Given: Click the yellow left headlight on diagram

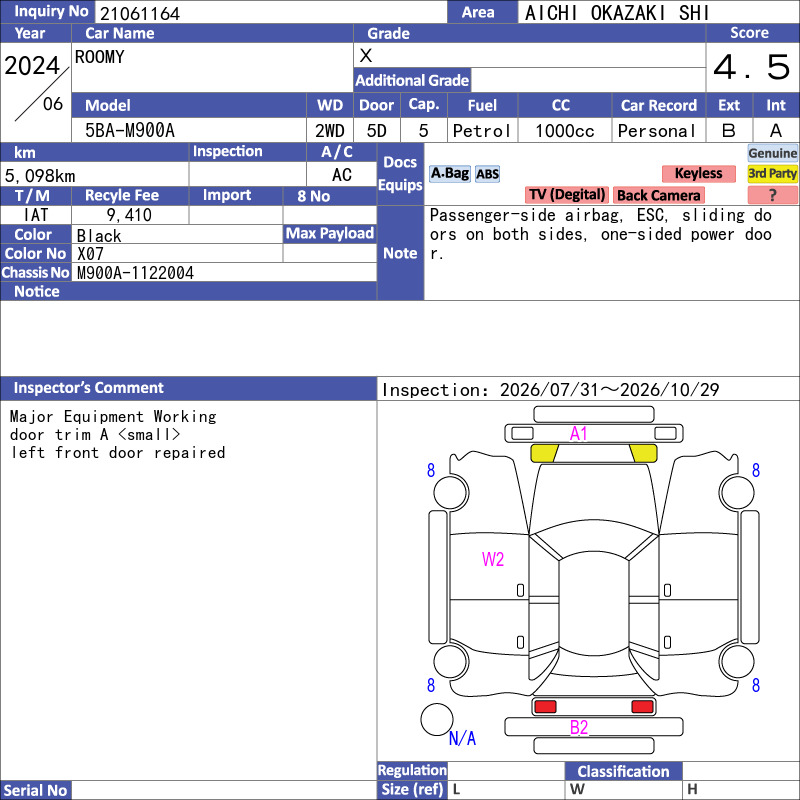Looking at the screenshot, I should (544, 453).
